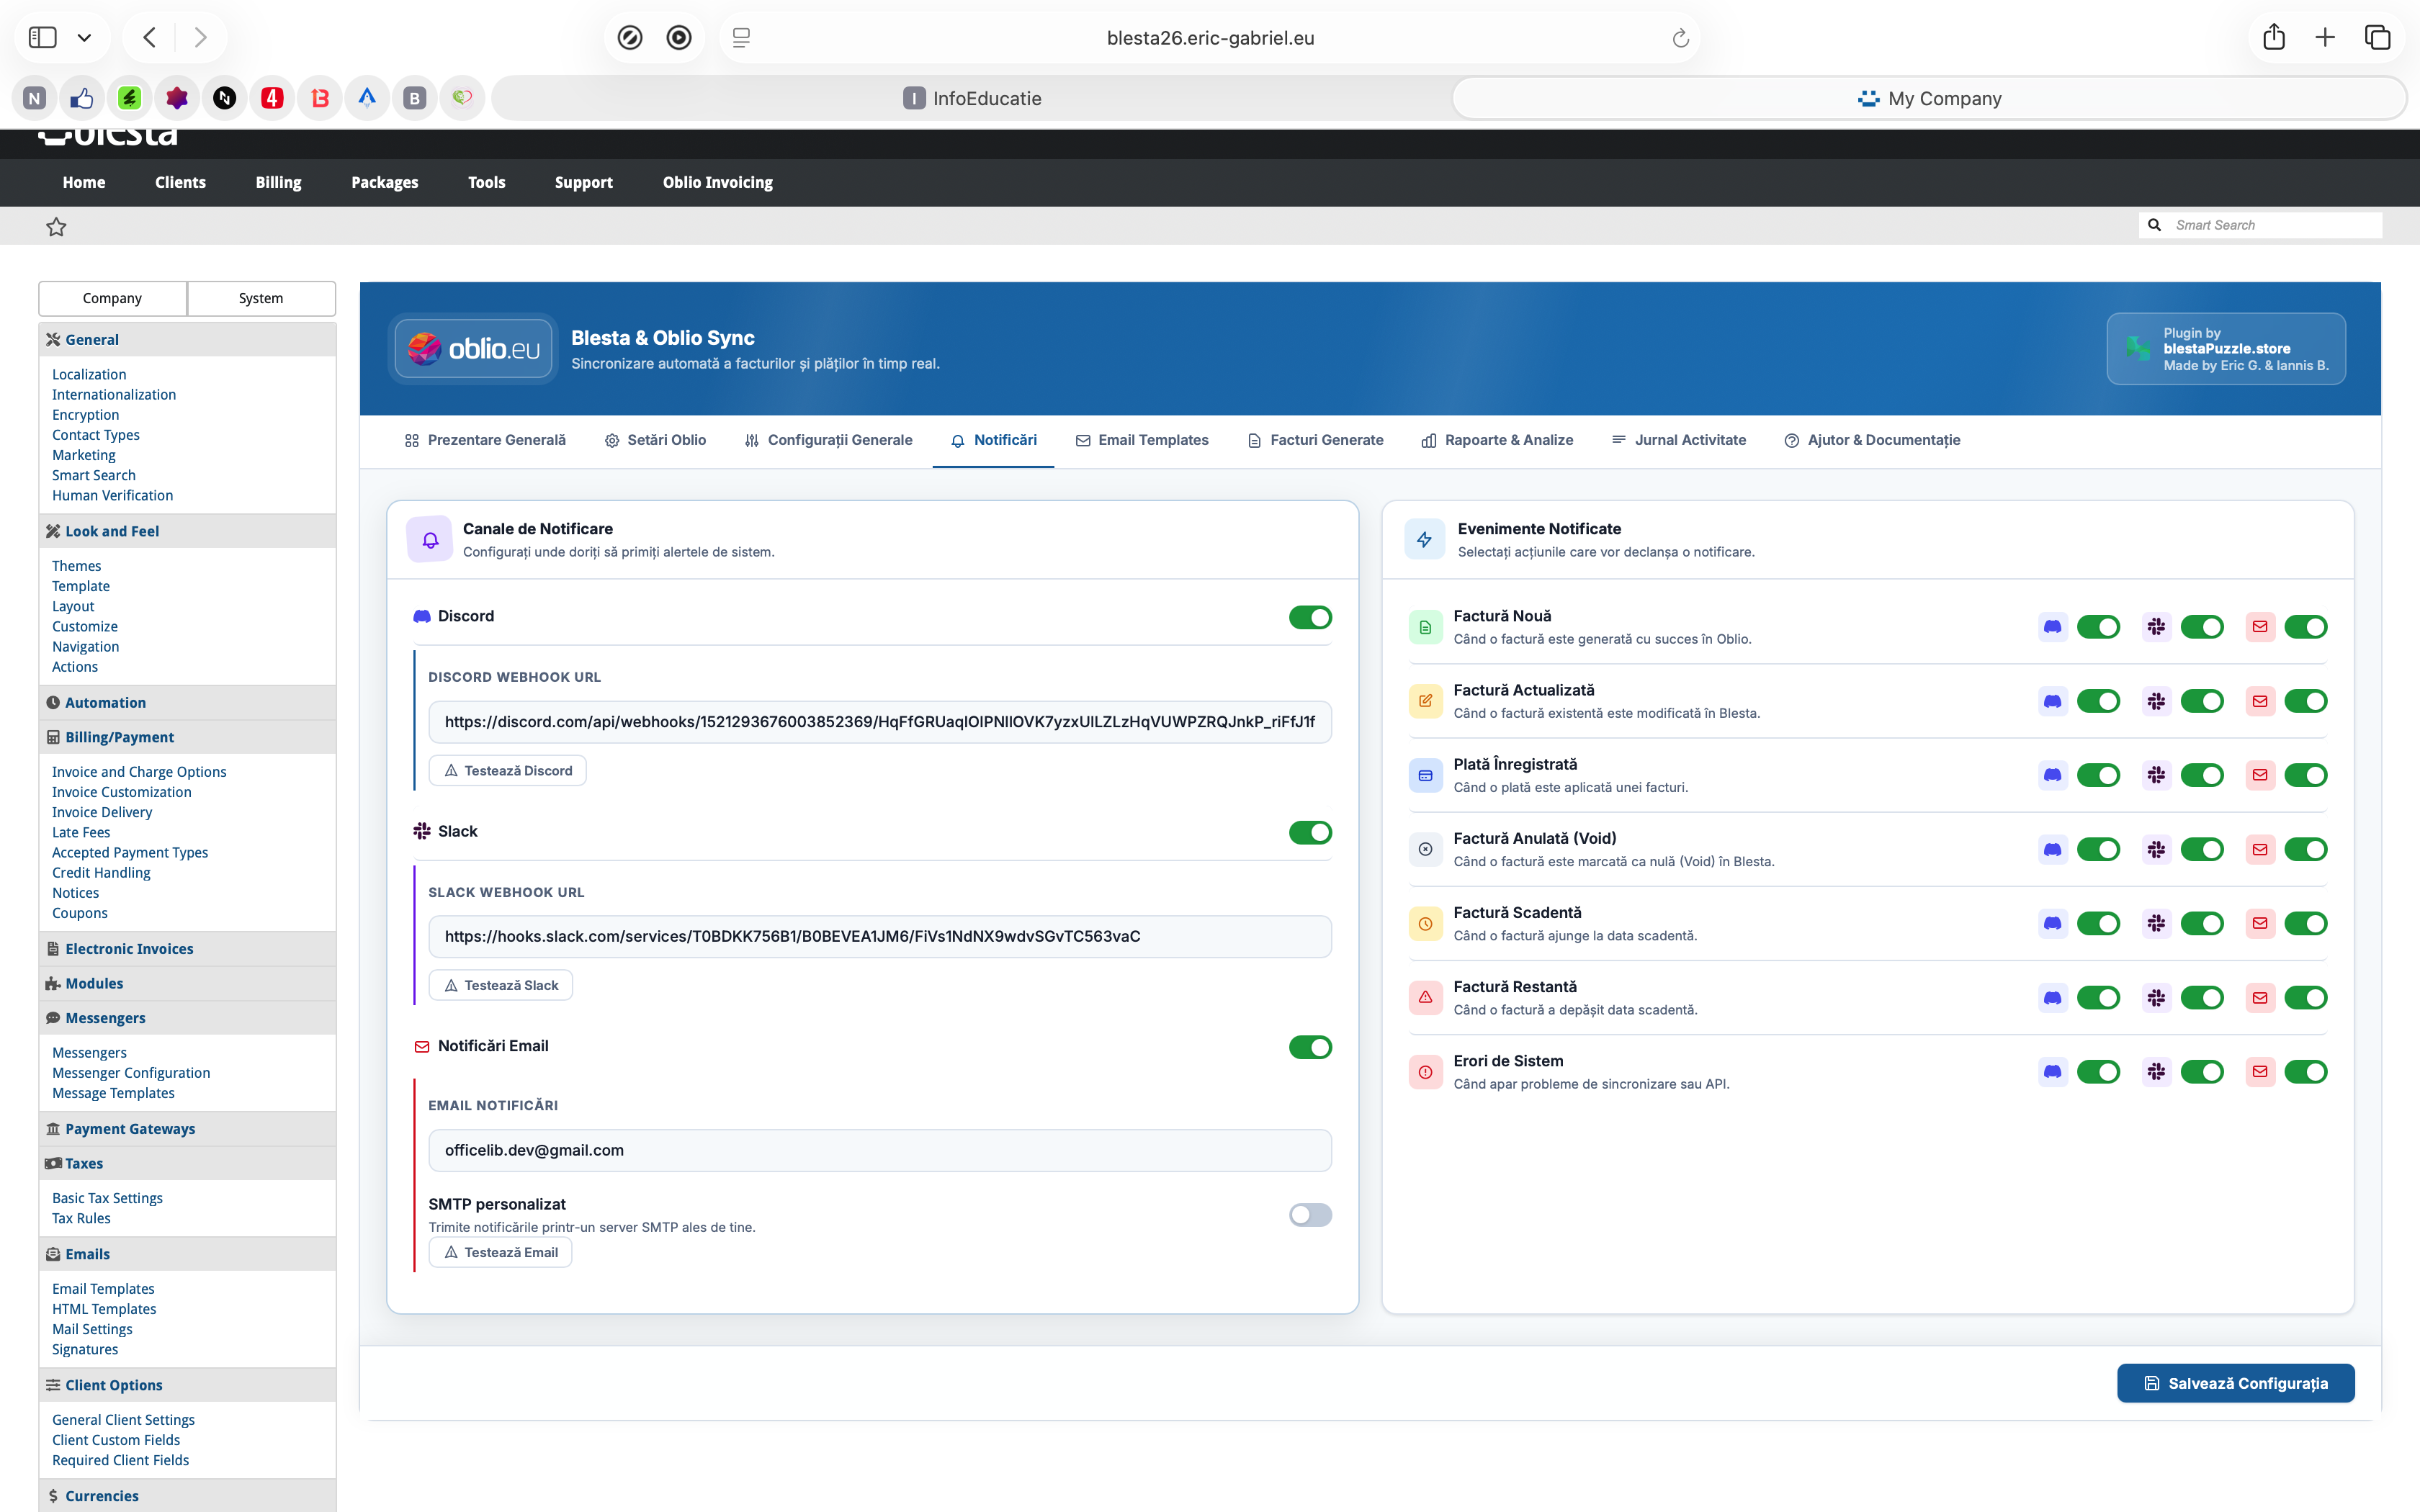This screenshot has height=1512, width=2420.
Task: Click the blesta26.eric-gabriel.eu address bar
Action: point(1210,38)
